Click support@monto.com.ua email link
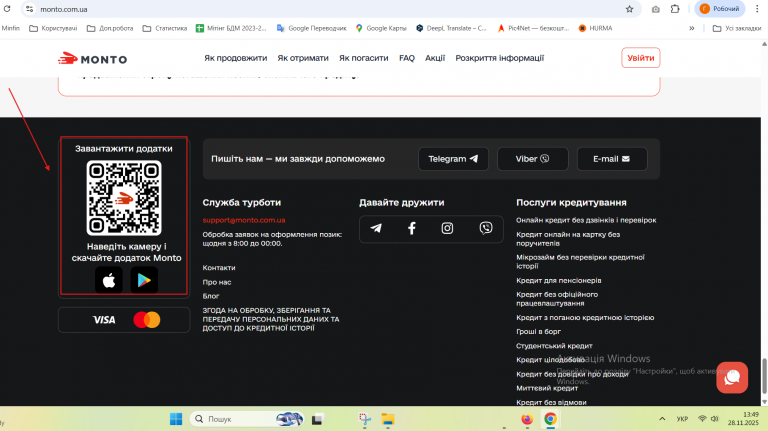Image resolution: width=768 pixels, height=431 pixels. 244,220
